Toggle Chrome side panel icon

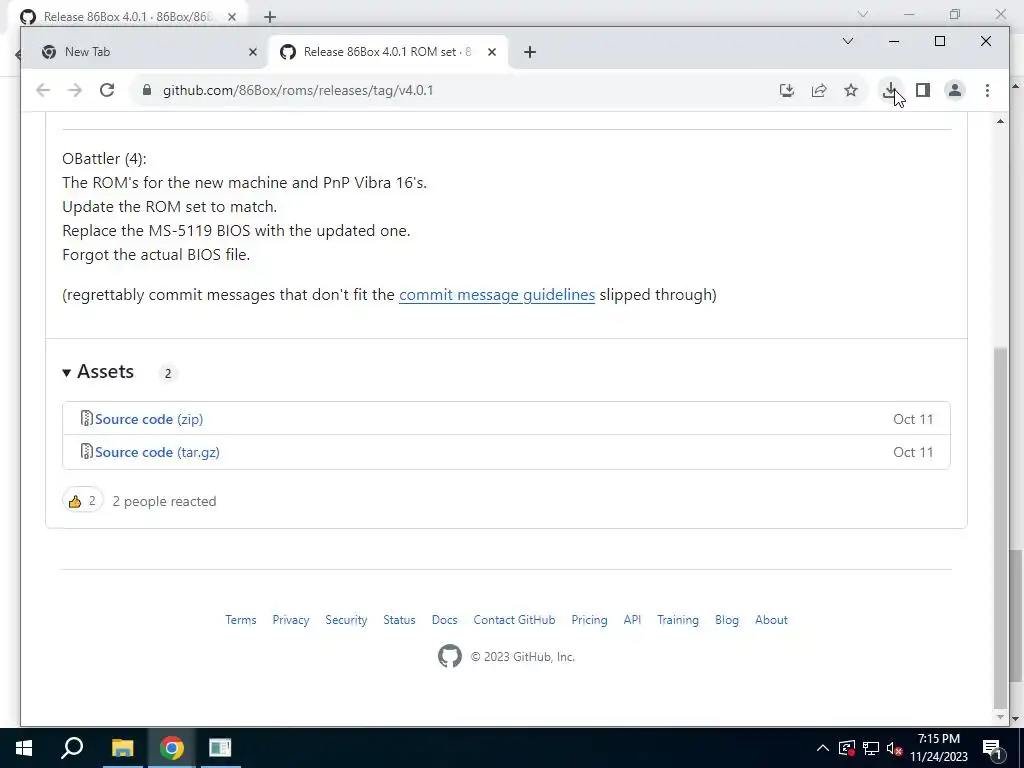click(923, 90)
